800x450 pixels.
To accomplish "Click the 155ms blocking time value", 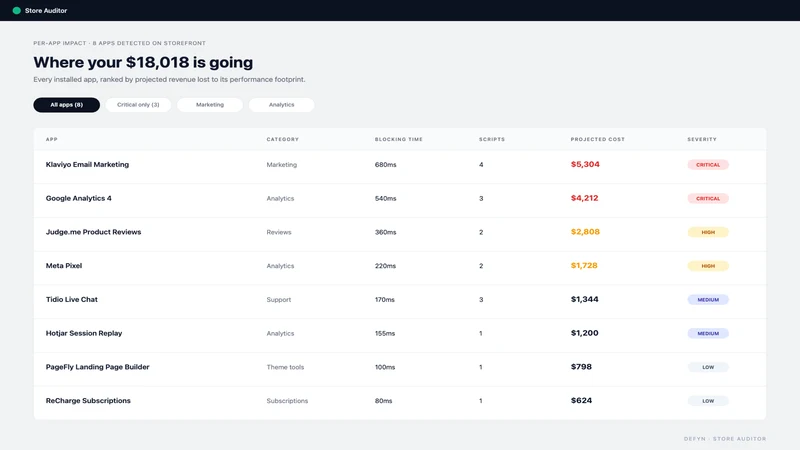I will point(385,333).
